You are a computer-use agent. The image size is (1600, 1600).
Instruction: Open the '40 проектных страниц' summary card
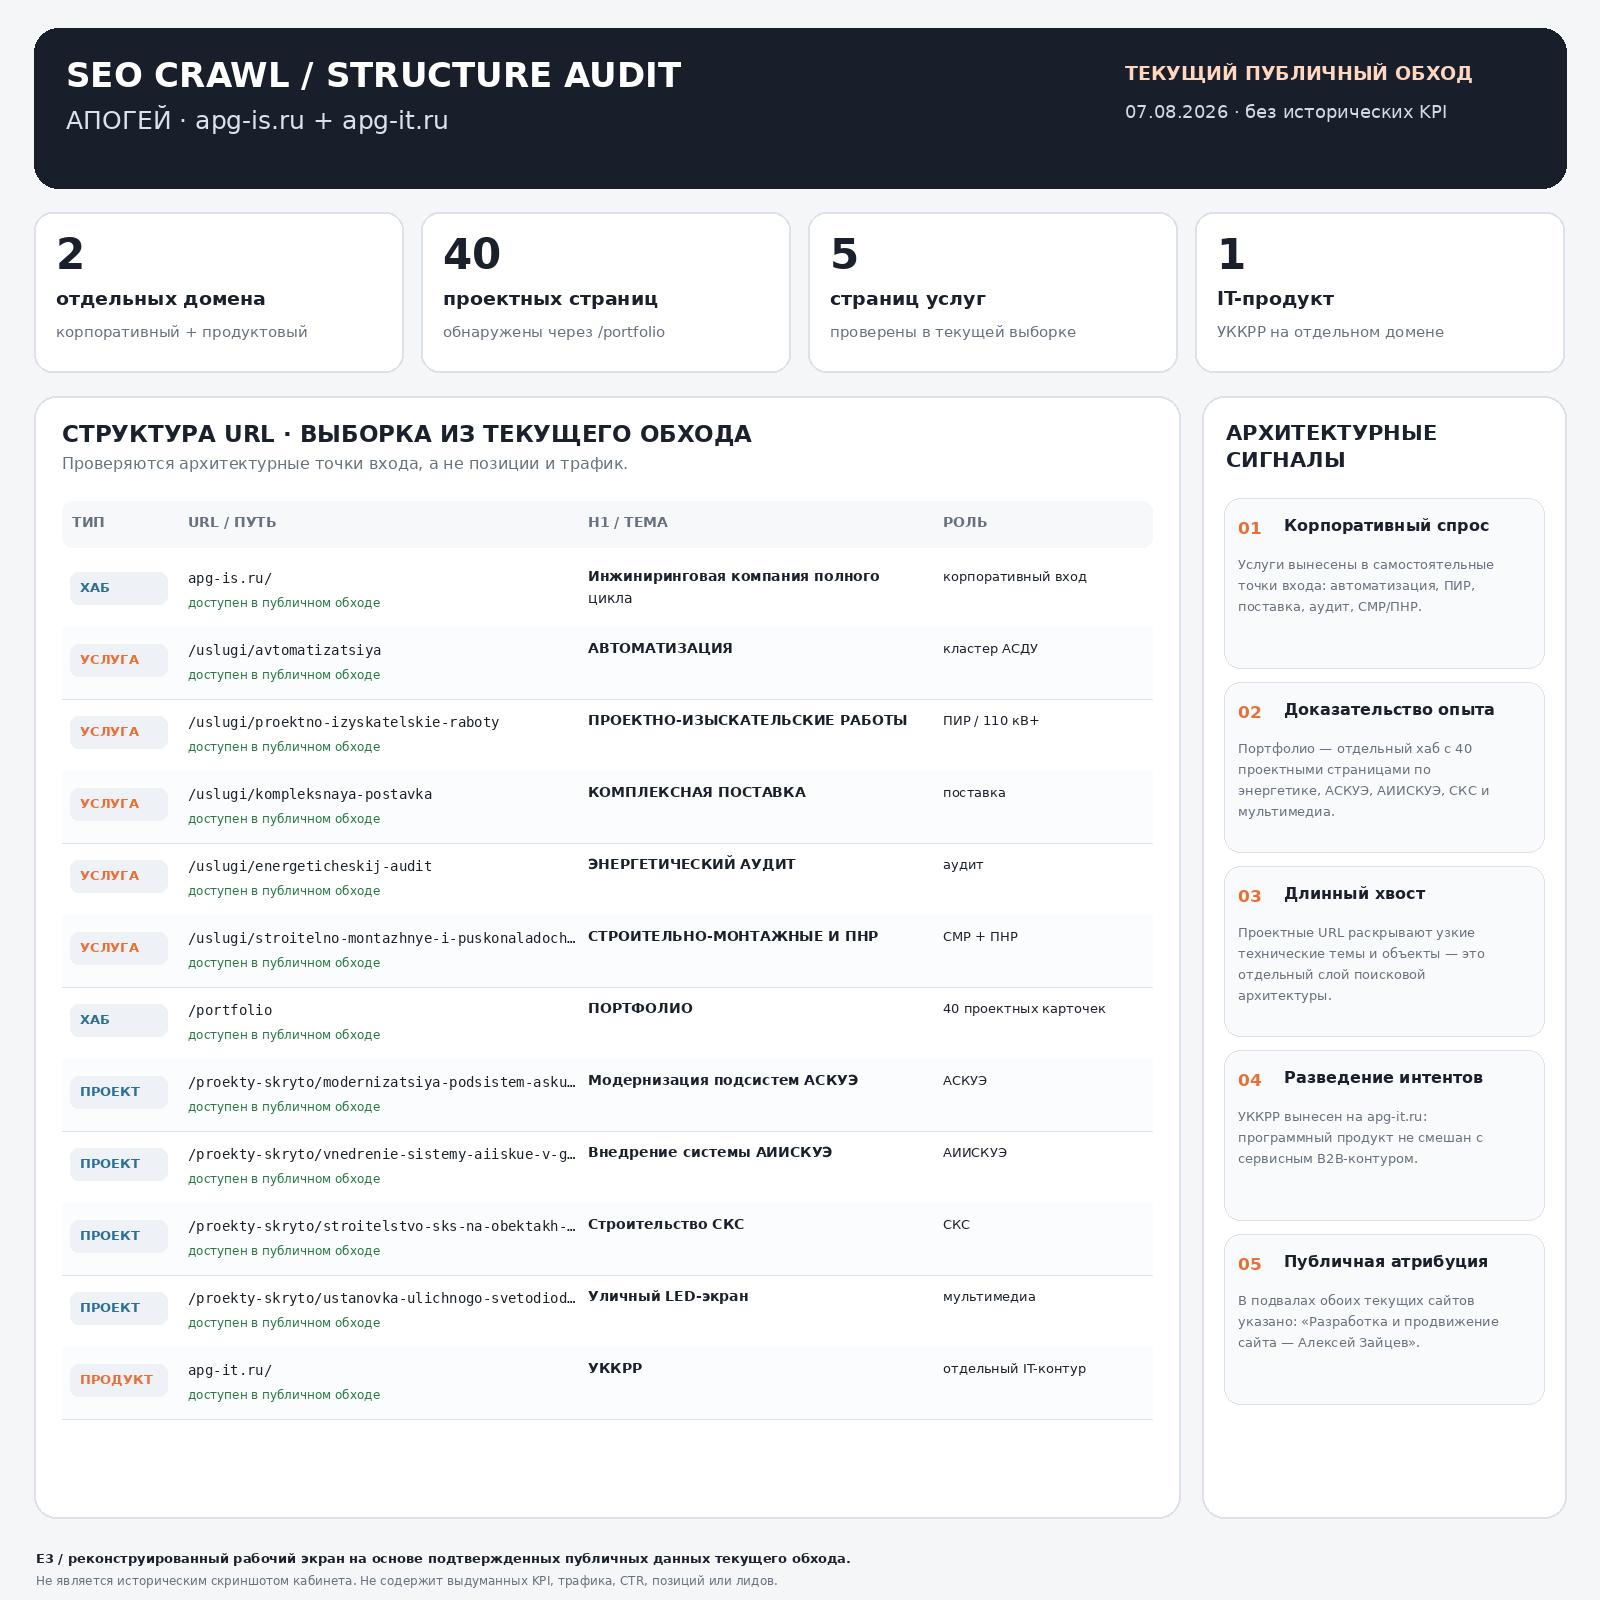click(x=606, y=292)
